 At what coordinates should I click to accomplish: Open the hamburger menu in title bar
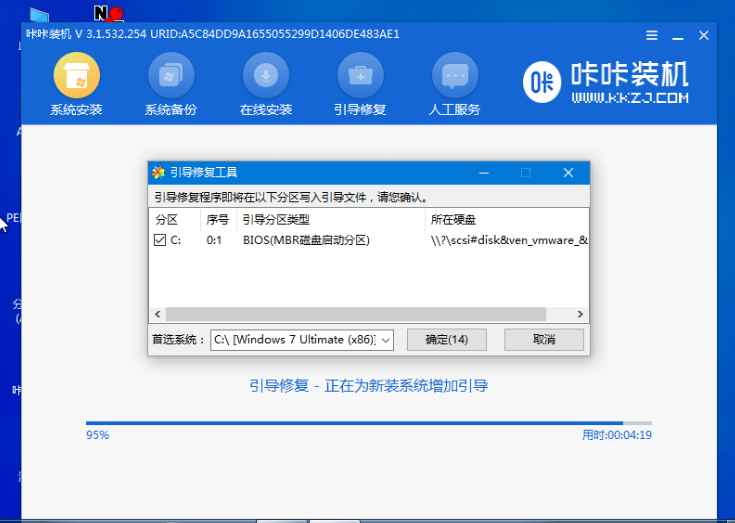(x=652, y=35)
